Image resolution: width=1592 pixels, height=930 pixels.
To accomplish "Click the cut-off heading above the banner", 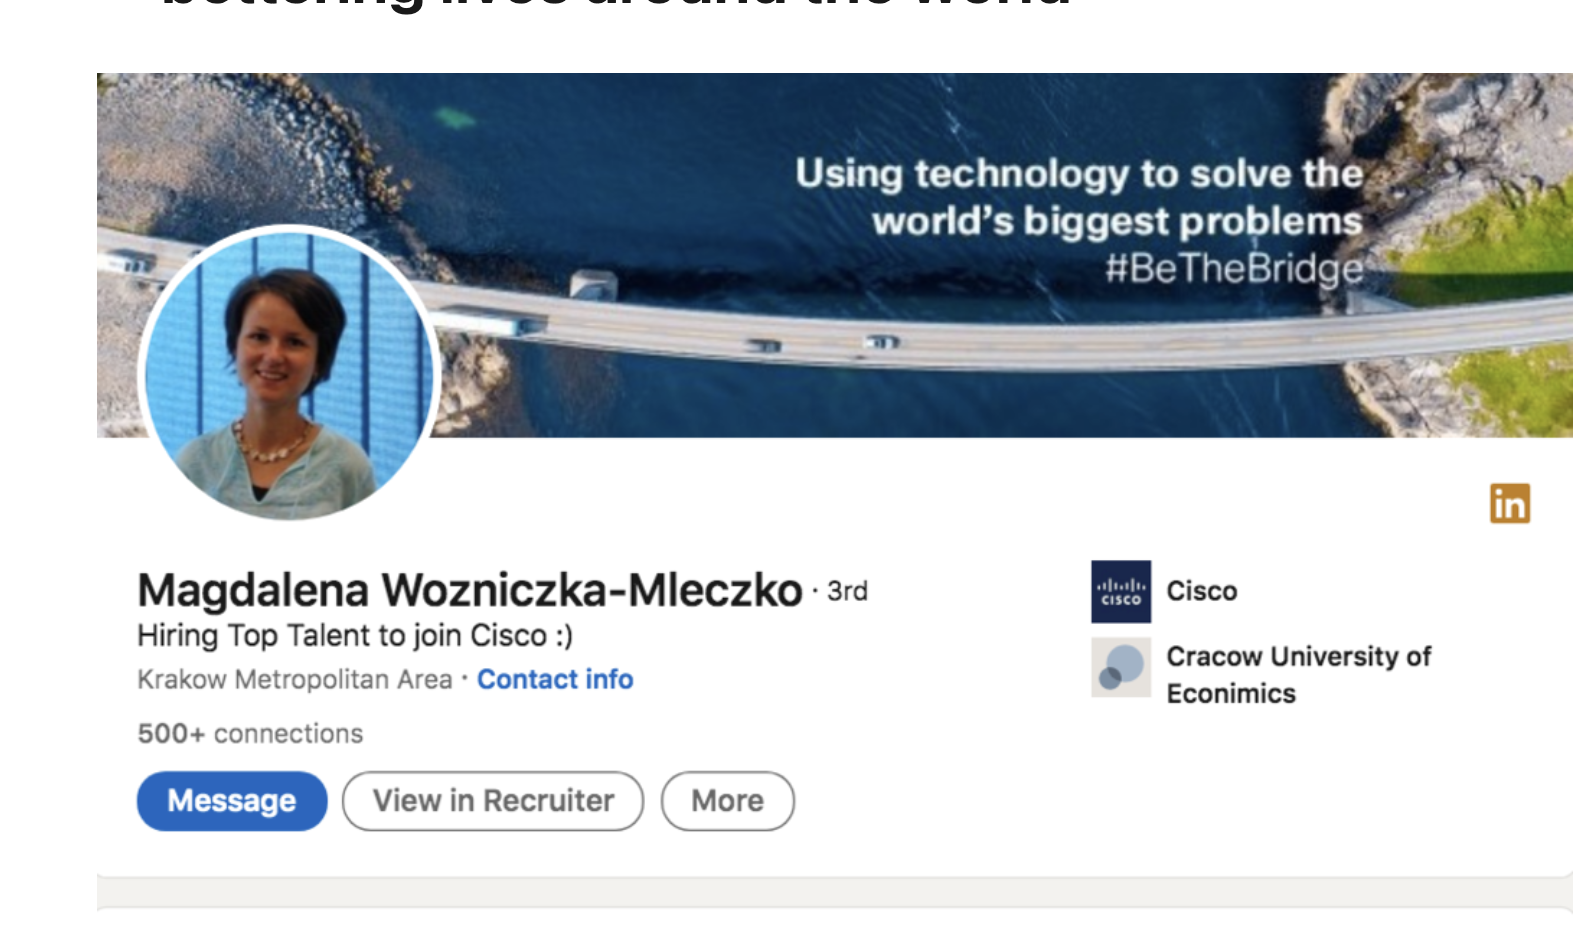I will click(x=615, y=6).
